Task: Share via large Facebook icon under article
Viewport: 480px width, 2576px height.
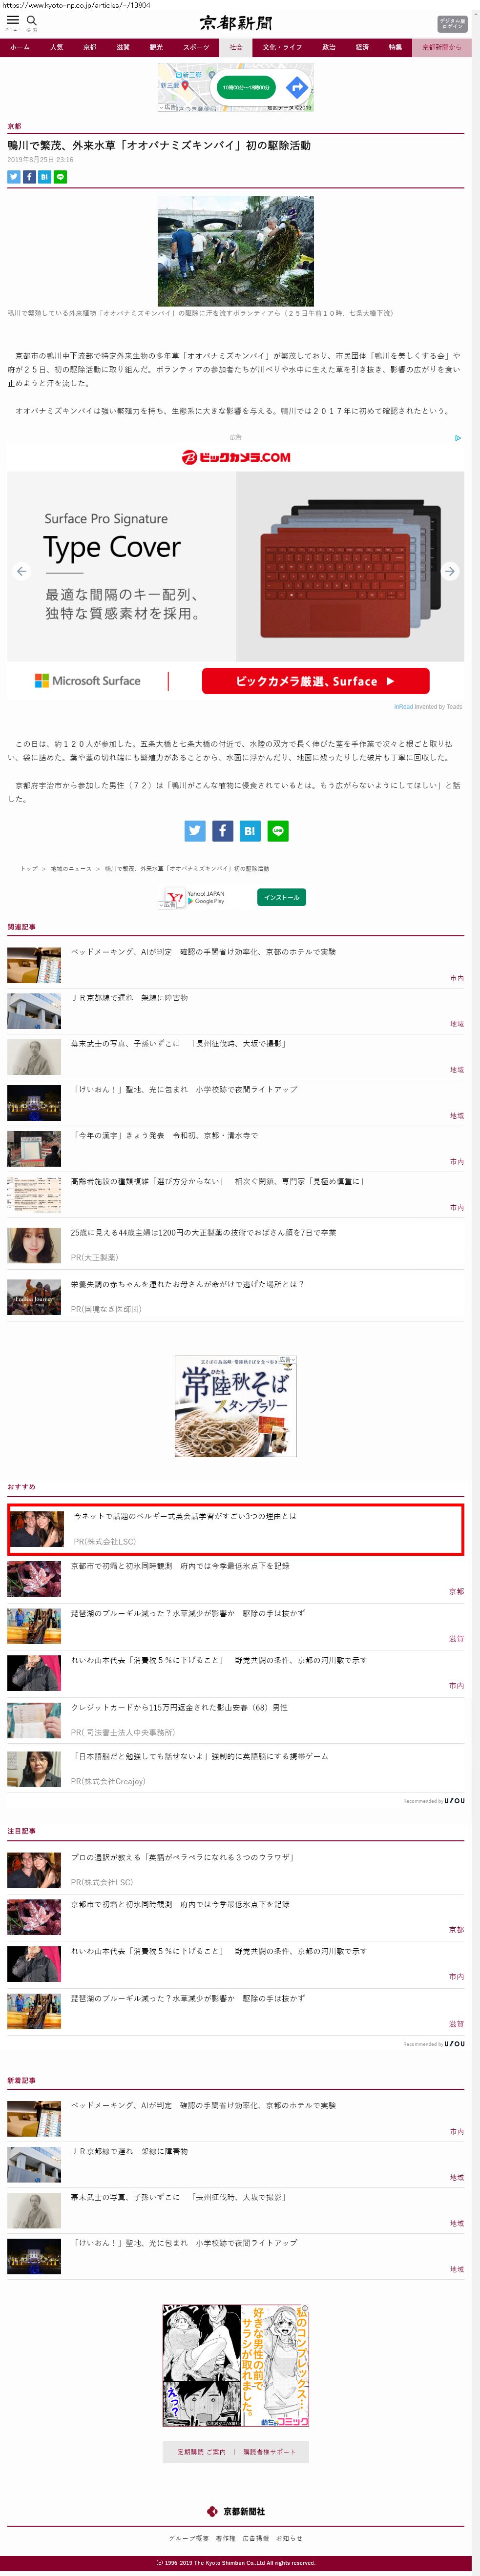Action: click(223, 830)
